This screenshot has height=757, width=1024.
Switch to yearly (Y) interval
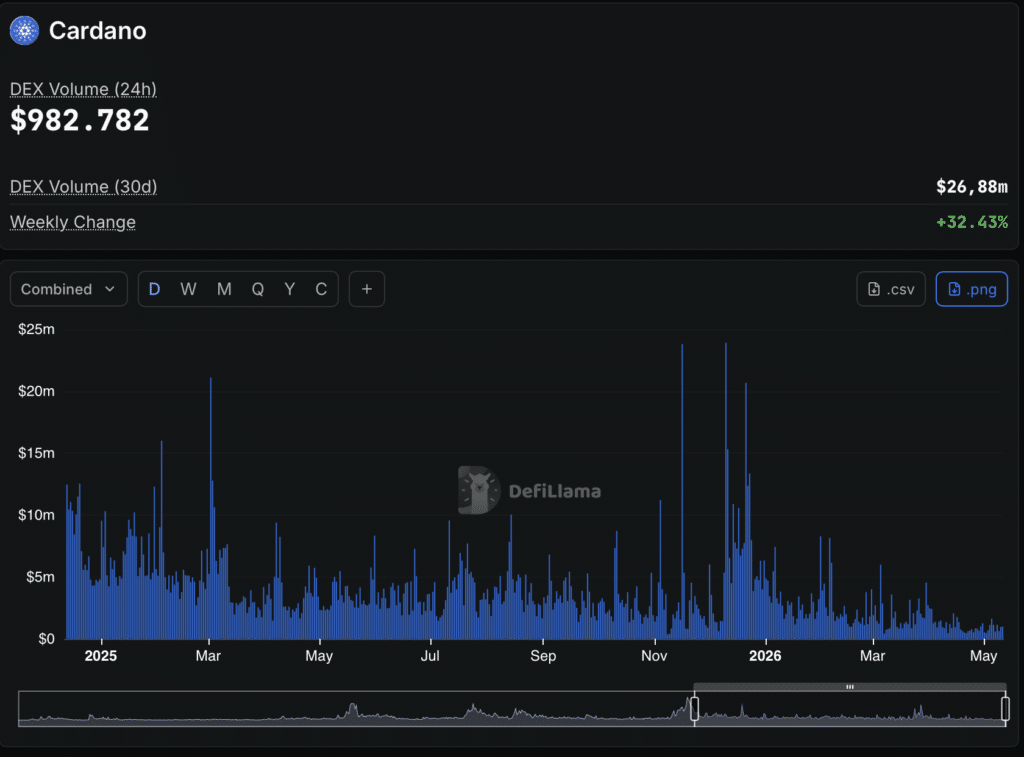289,289
